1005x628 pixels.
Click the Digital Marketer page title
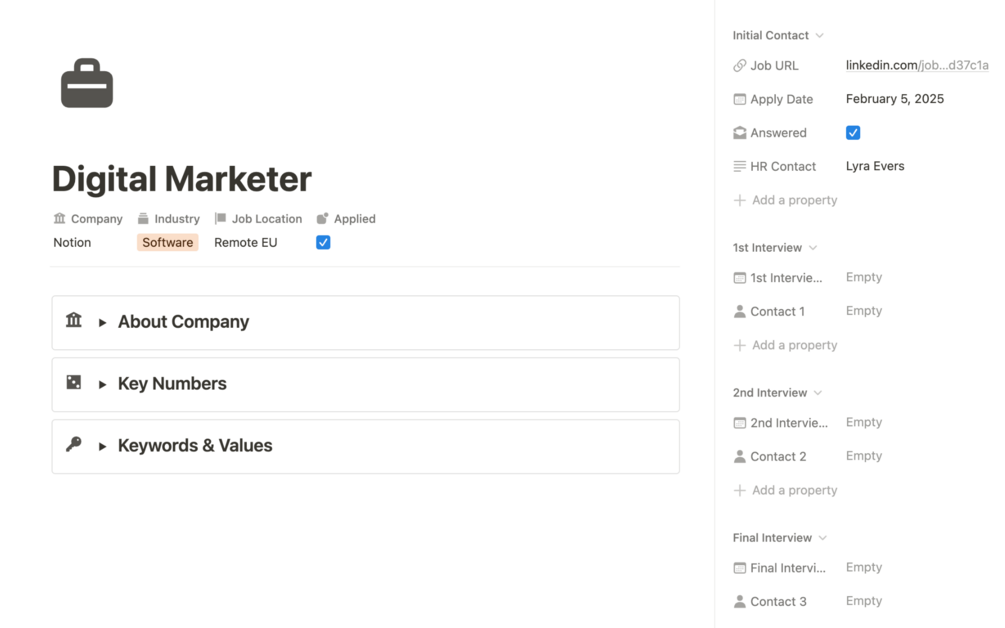click(182, 179)
